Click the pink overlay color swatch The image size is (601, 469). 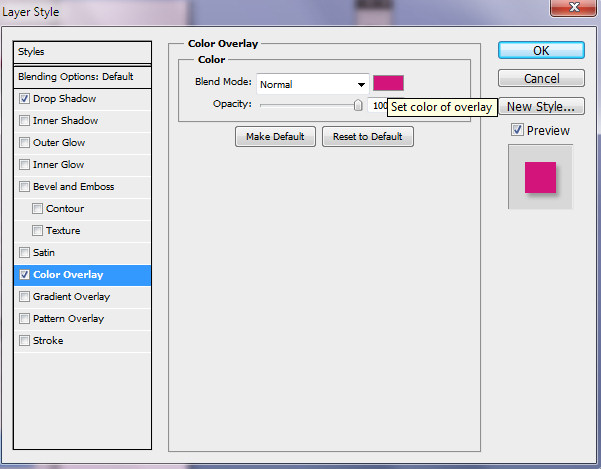388,83
